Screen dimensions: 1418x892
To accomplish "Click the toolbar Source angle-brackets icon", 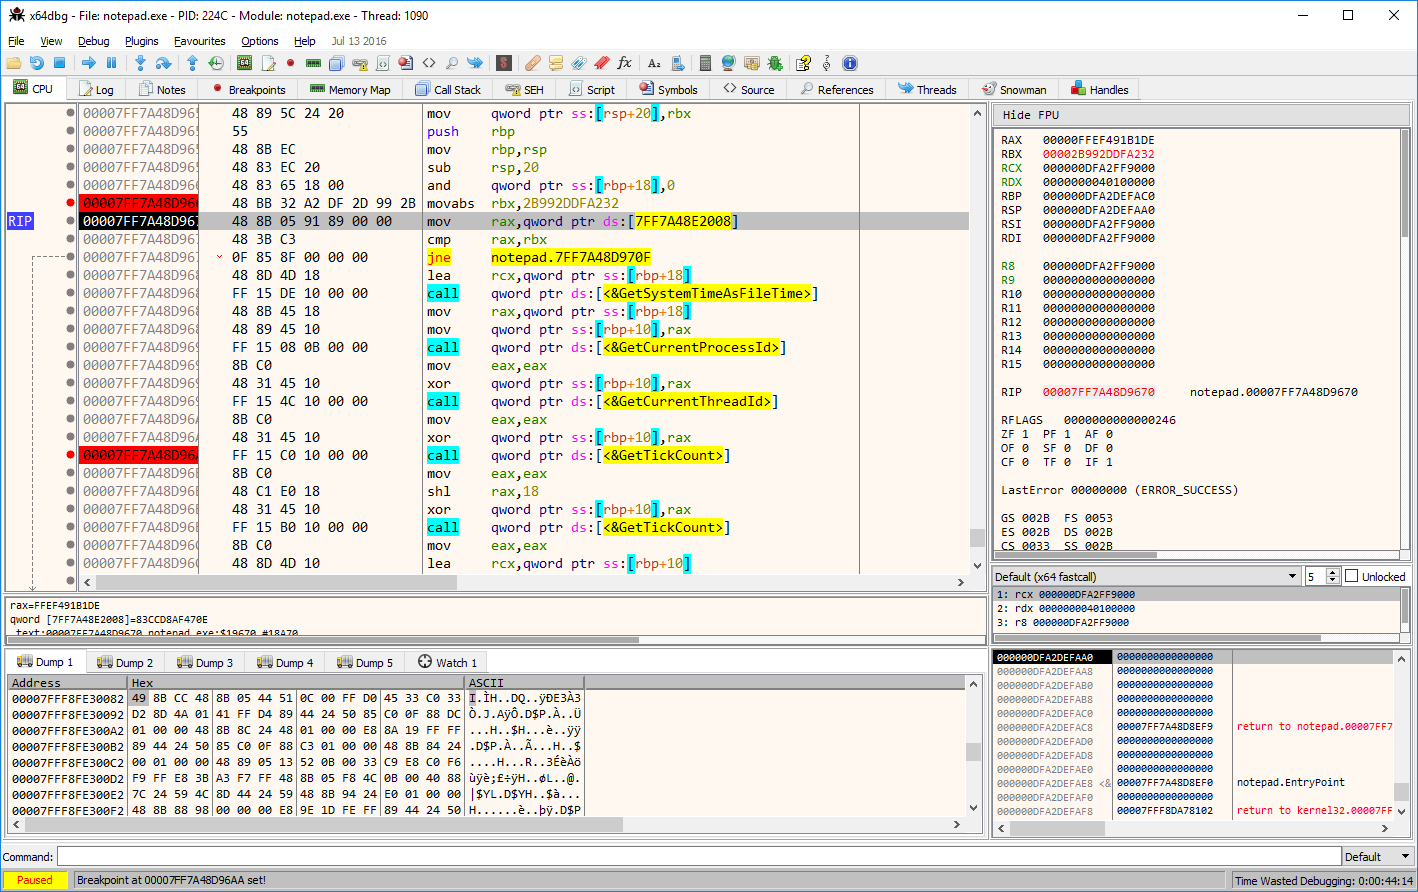I will tap(429, 63).
